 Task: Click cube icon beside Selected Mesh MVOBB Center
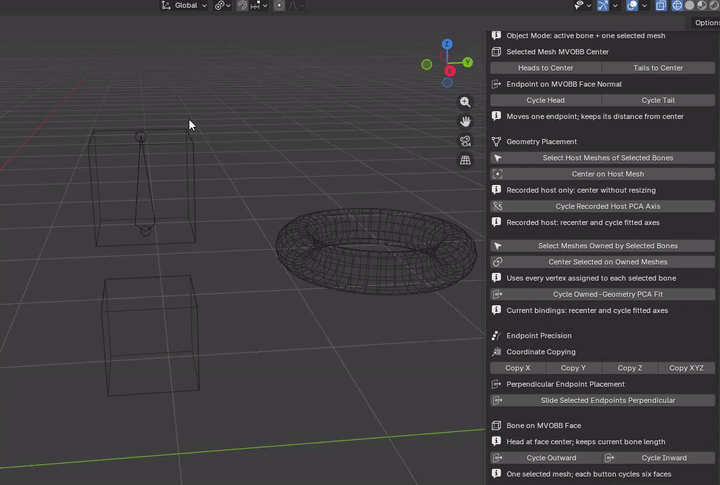coord(496,52)
